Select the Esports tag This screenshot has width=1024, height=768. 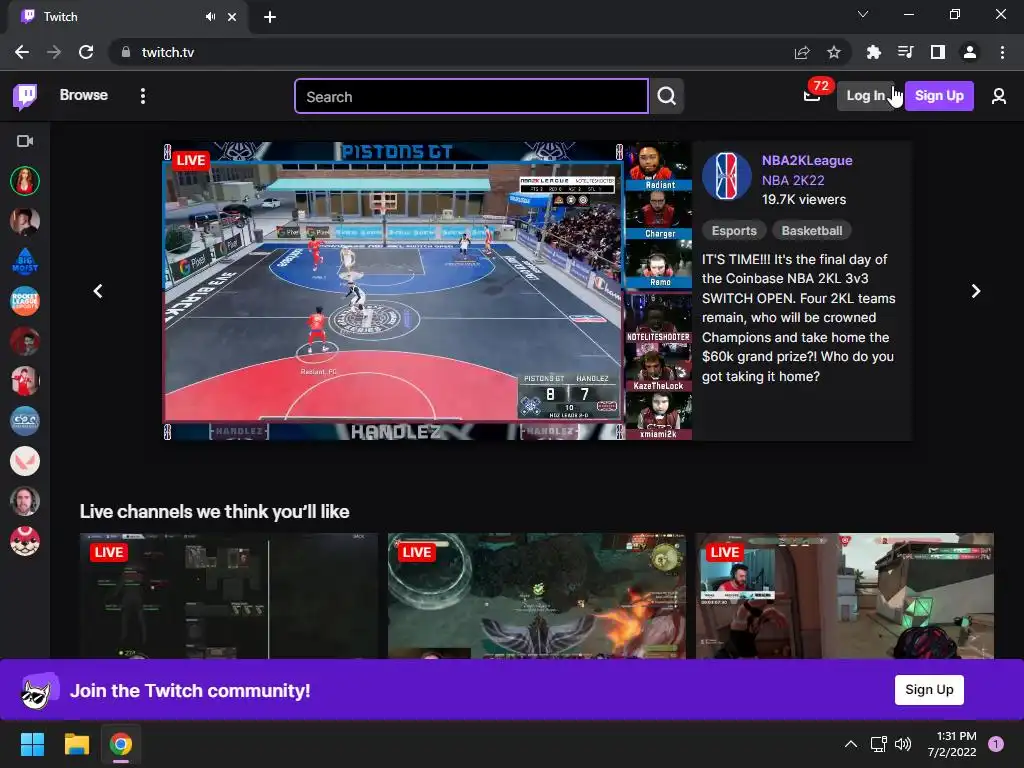pyautogui.click(x=734, y=231)
